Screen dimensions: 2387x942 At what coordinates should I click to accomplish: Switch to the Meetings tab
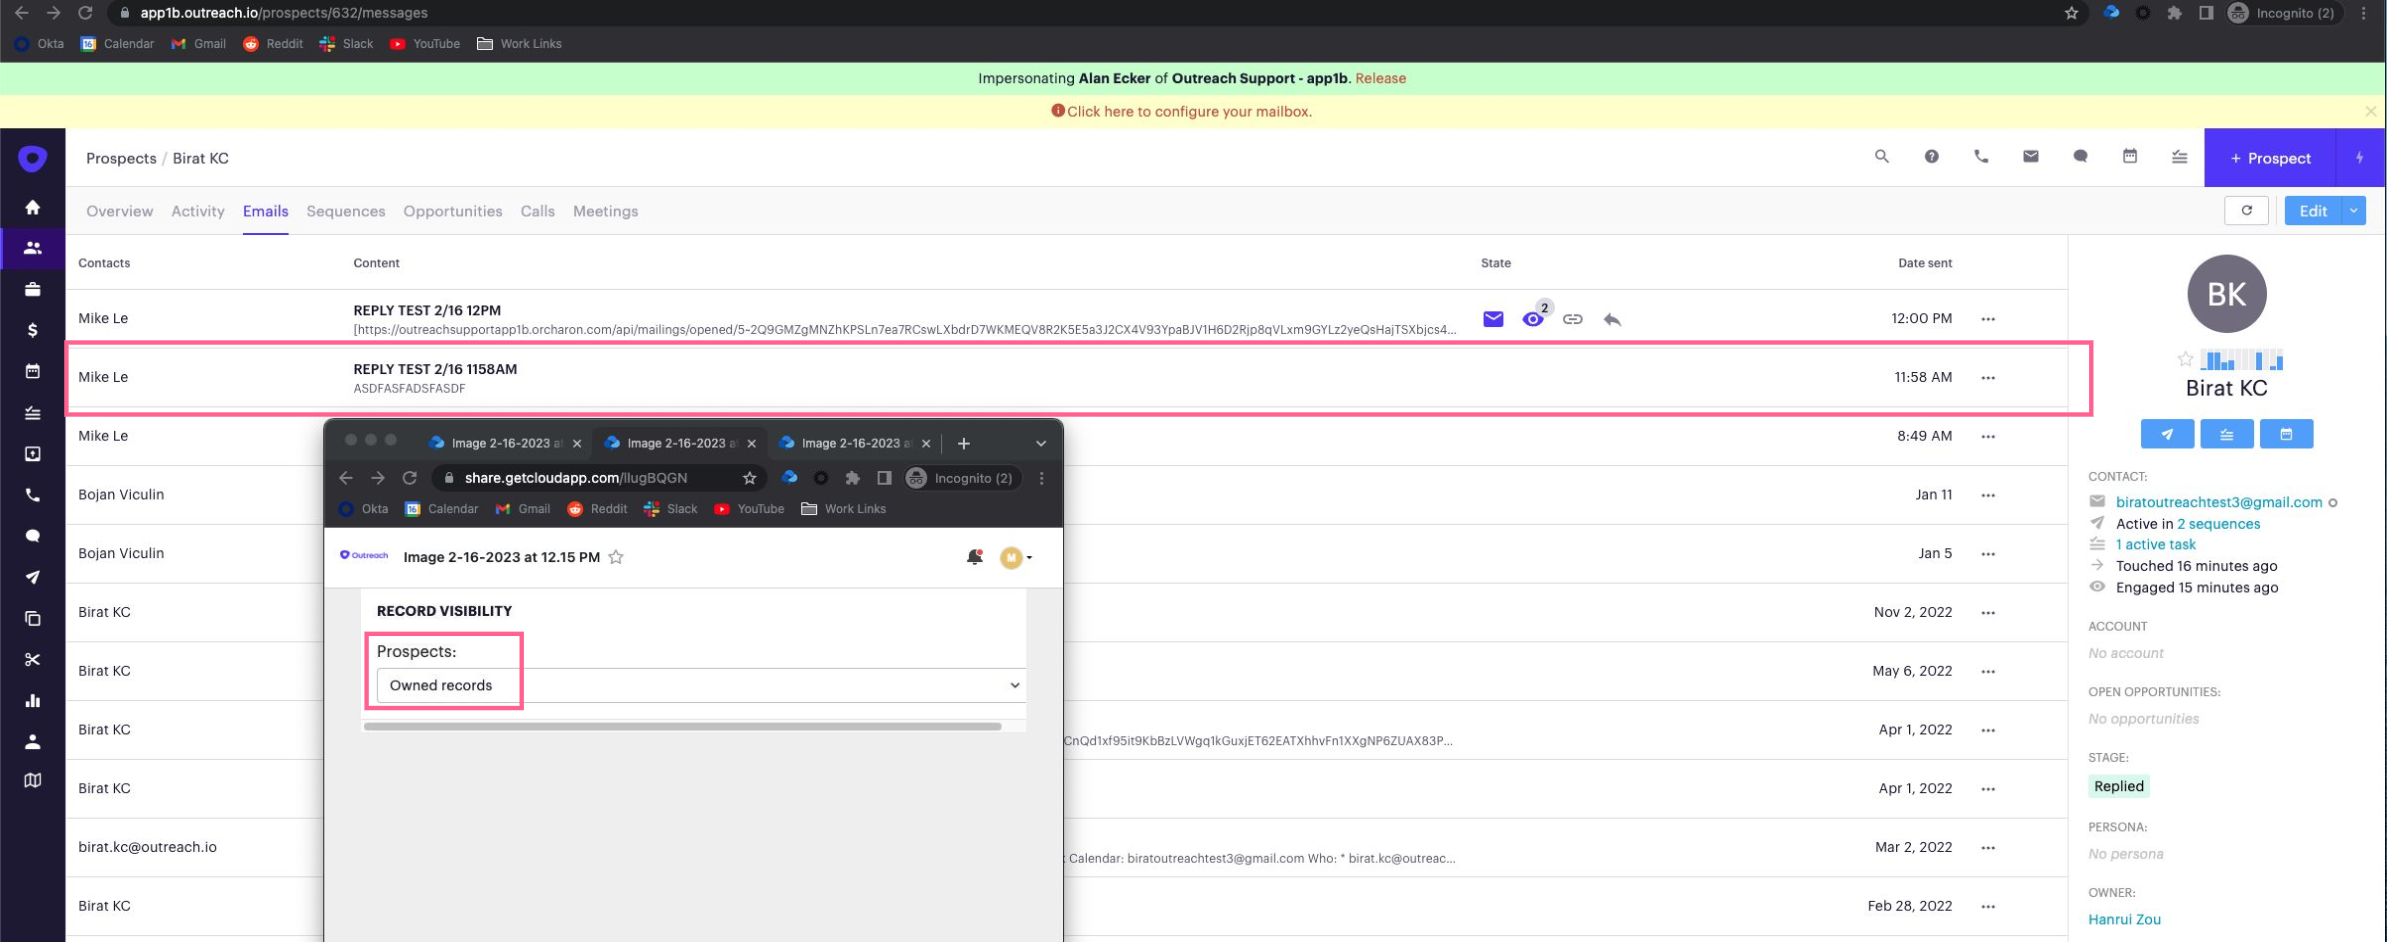click(x=605, y=211)
